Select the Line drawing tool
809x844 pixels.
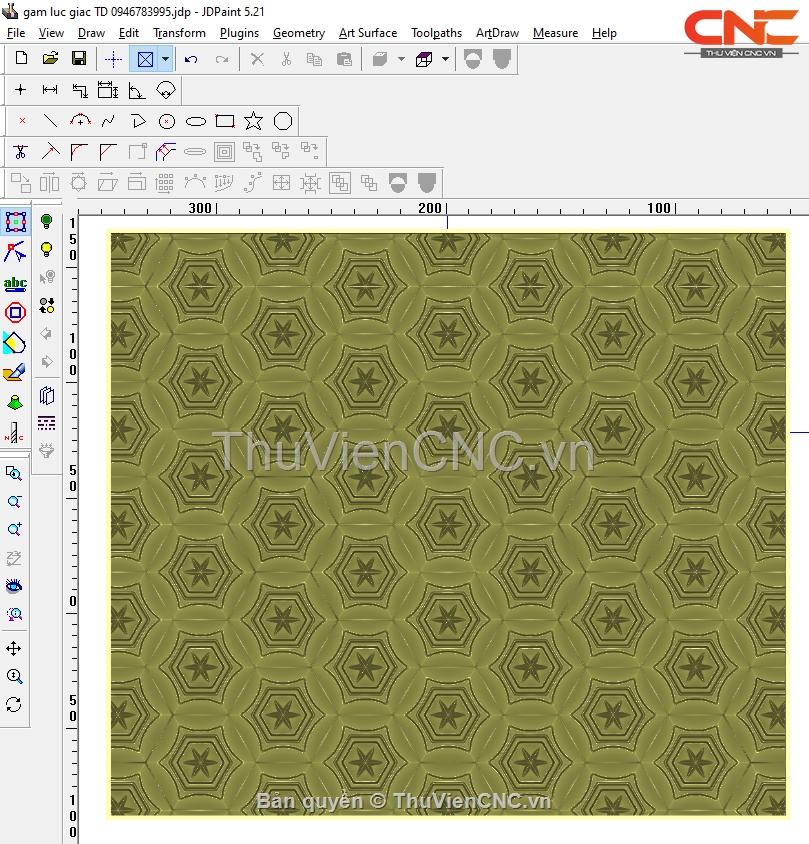51,121
